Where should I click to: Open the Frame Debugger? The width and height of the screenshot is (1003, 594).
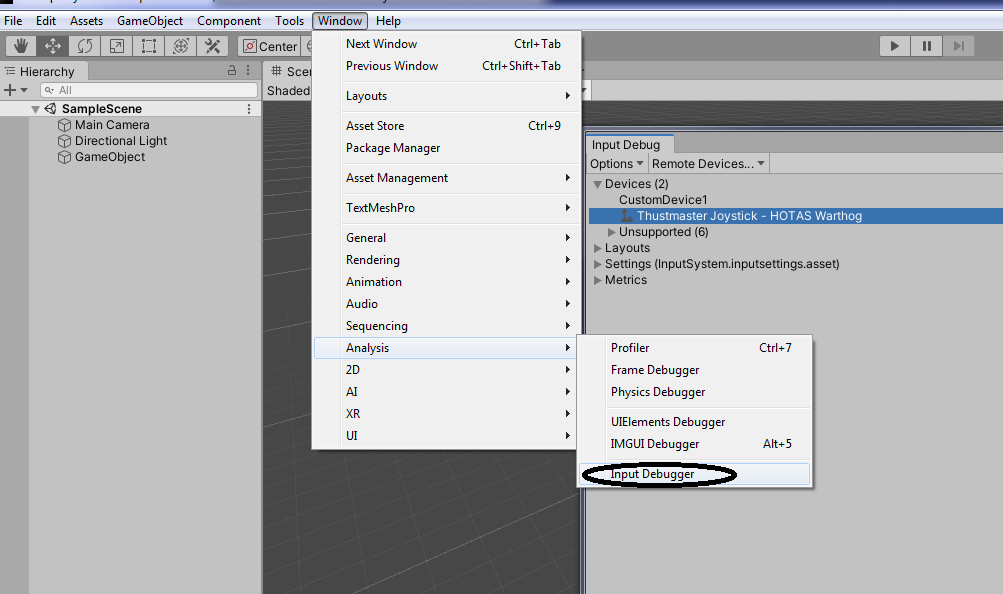click(695, 370)
